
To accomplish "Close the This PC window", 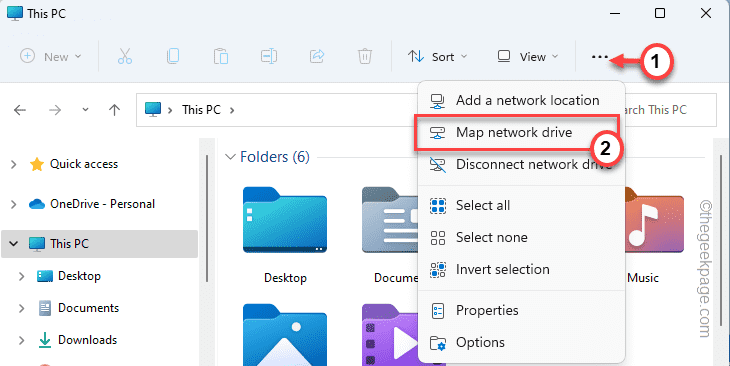I will (706, 13).
